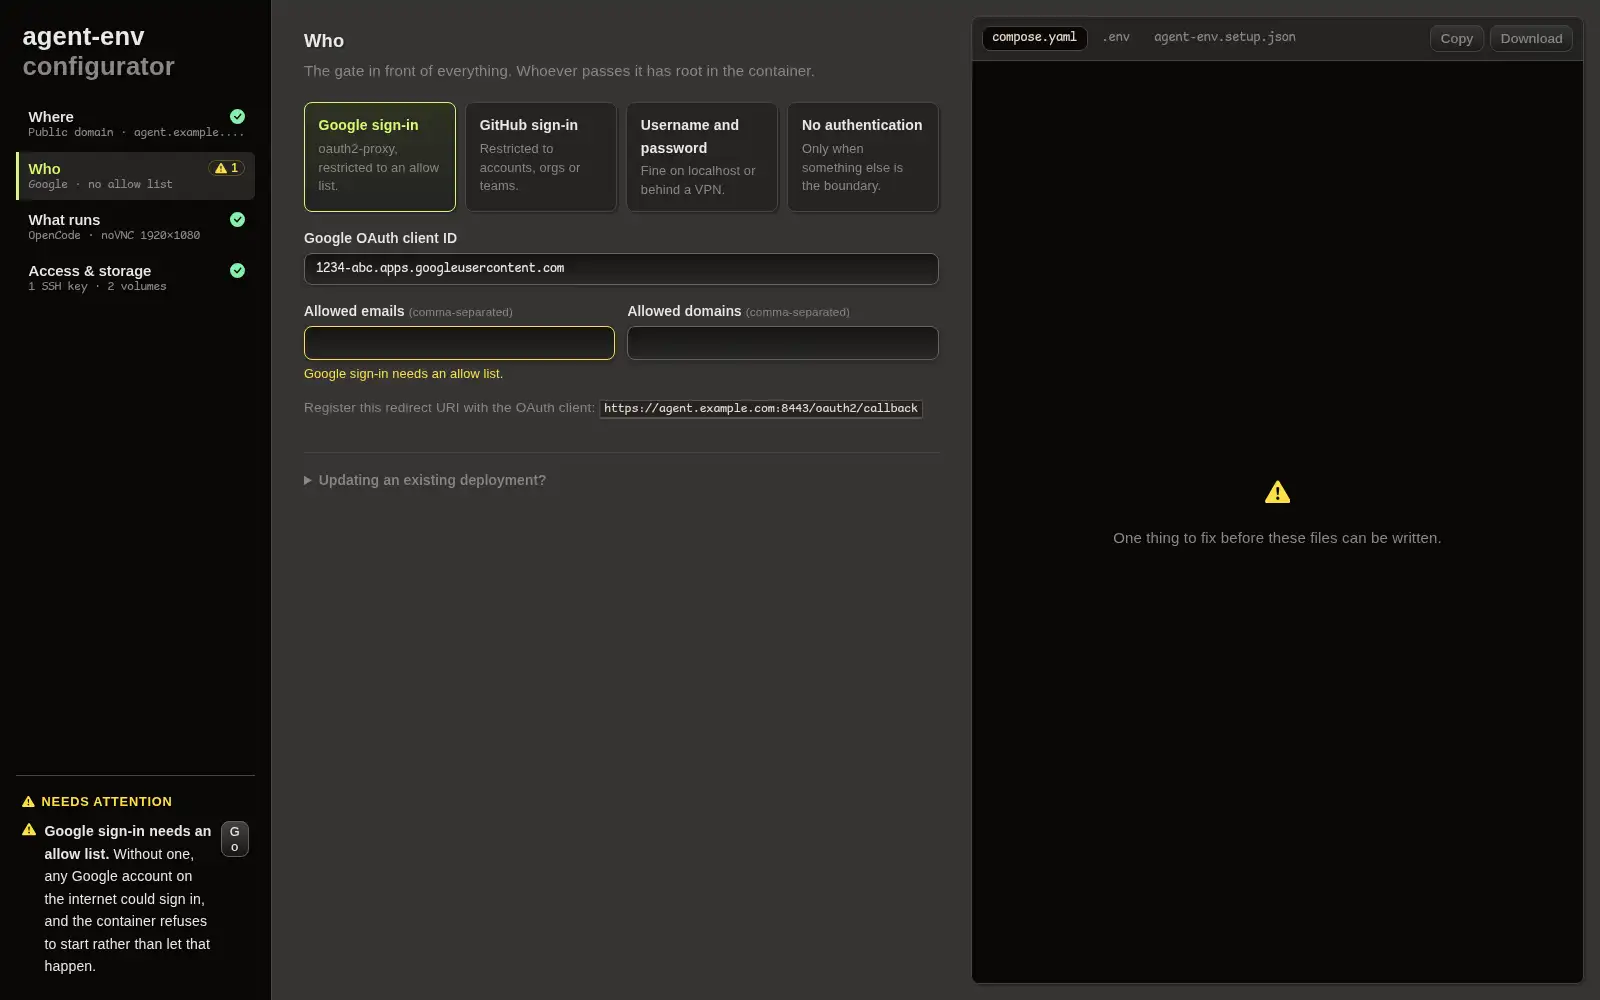
Task: Click into the Allowed emails field
Action: (x=459, y=343)
